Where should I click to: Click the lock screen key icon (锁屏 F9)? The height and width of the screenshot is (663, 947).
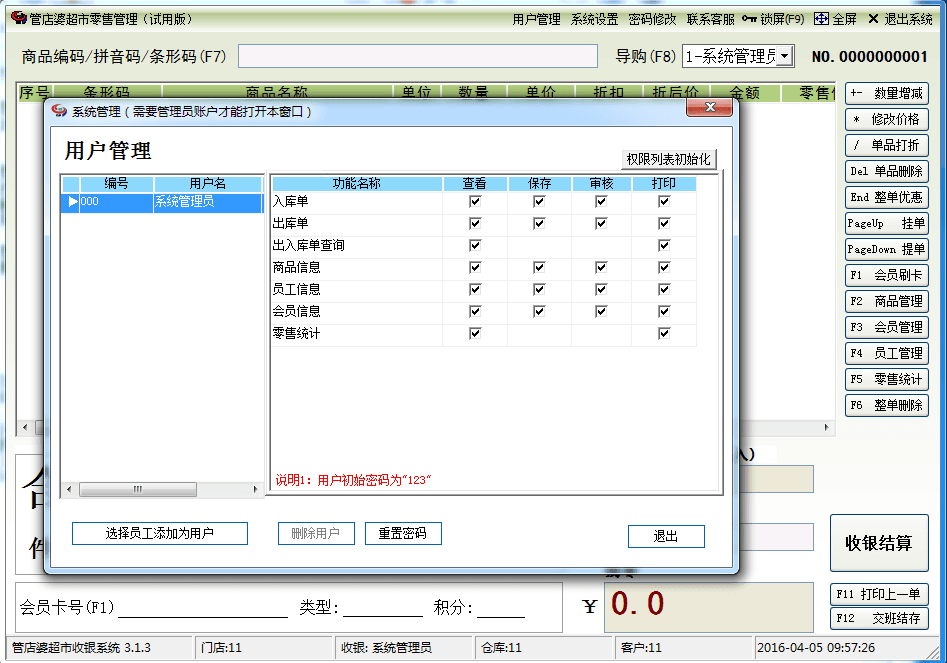coord(749,19)
